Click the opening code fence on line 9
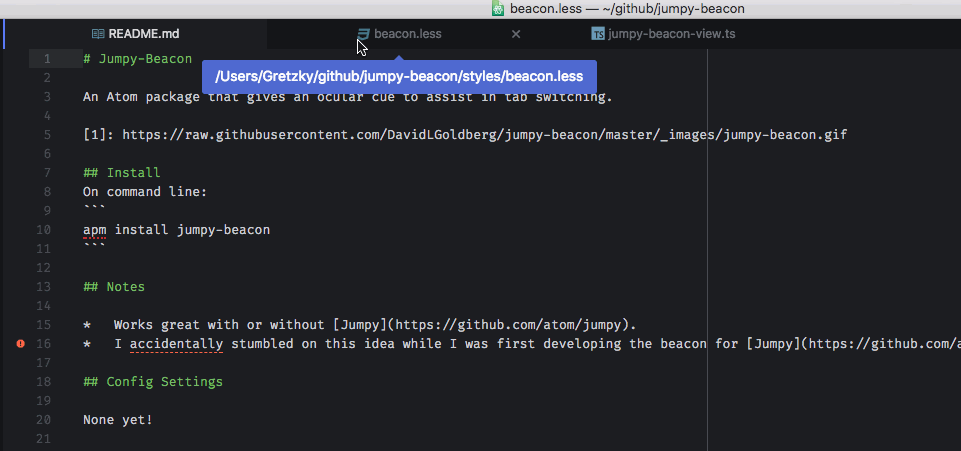The width and height of the screenshot is (961, 451). pyautogui.click(x=94, y=208)
